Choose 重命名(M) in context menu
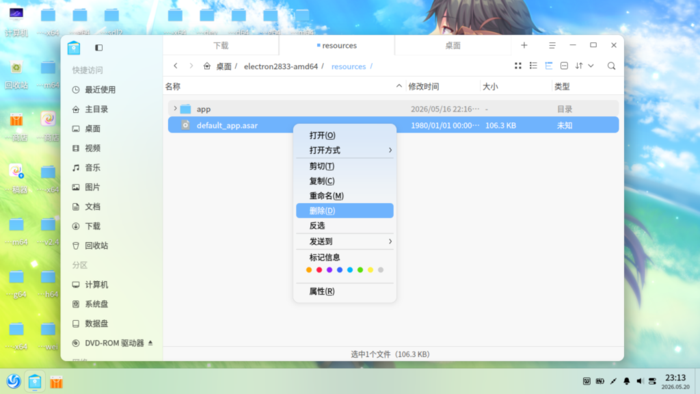The width and height of the screenshot is (700, 394). (x=345, y=196)
